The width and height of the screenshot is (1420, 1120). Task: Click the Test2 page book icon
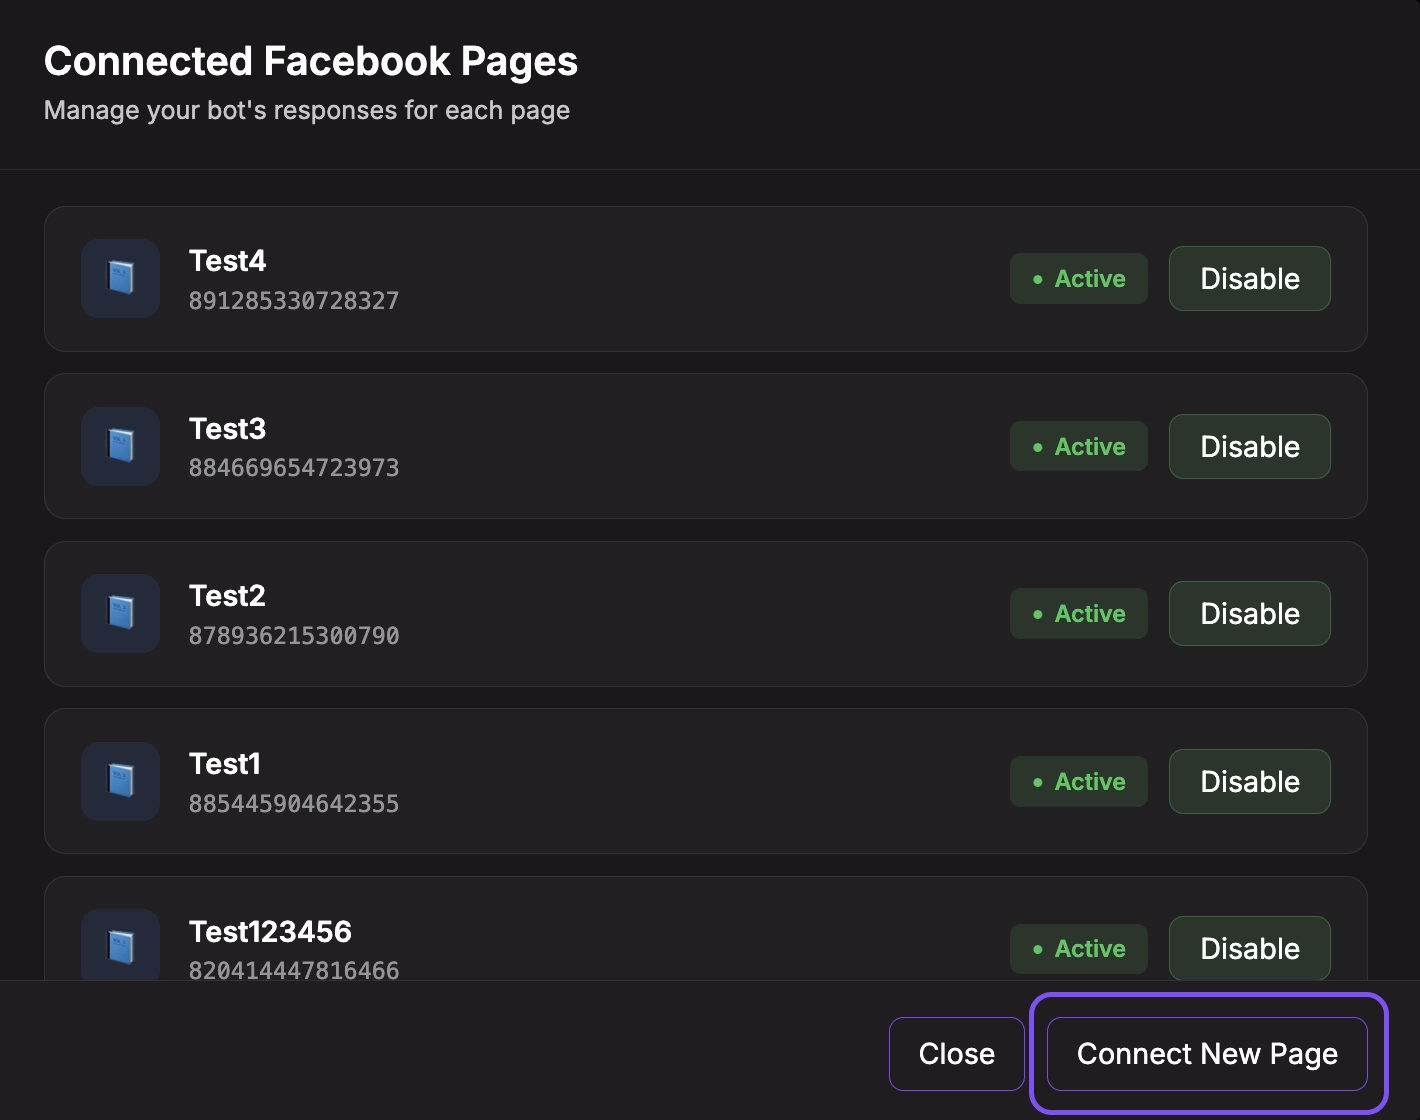[x=120, y=613]
